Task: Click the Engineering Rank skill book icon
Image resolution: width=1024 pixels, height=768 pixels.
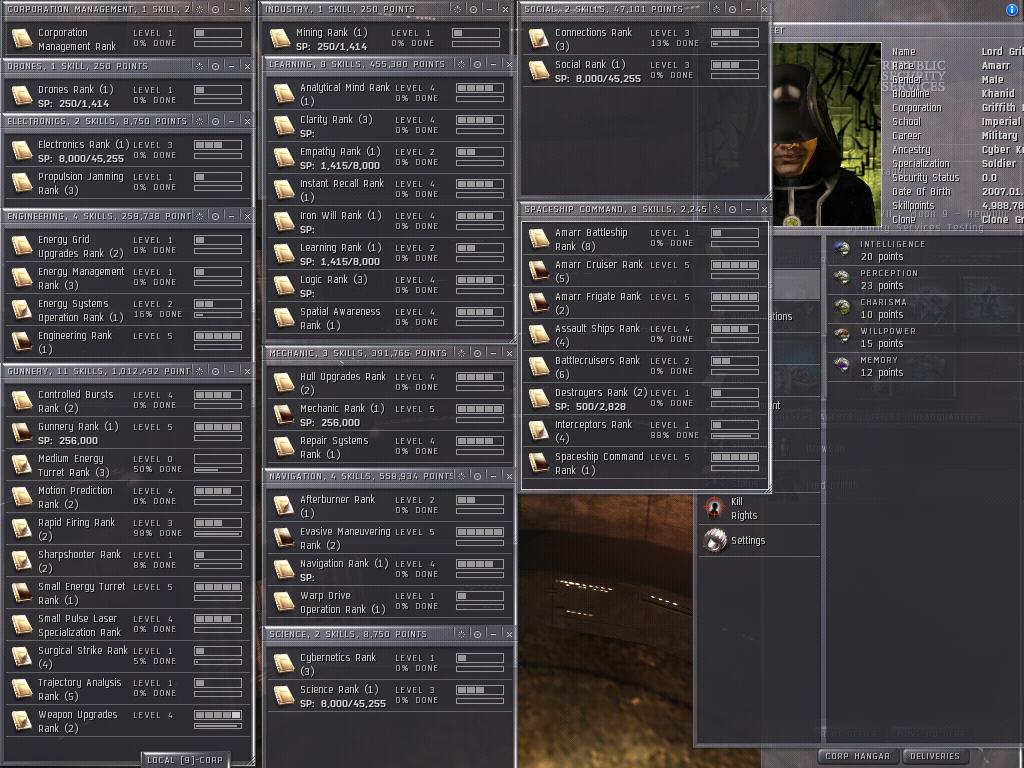Action: pyautogui.click(x=21, y=341)
